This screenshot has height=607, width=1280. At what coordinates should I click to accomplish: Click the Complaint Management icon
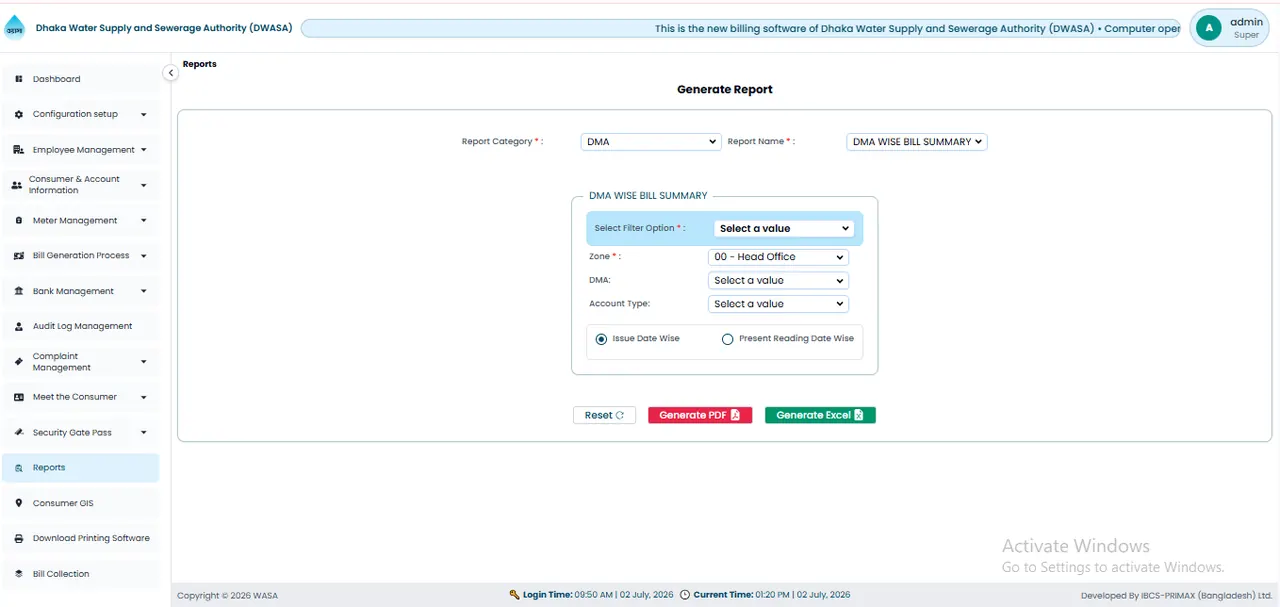point(19,362)
